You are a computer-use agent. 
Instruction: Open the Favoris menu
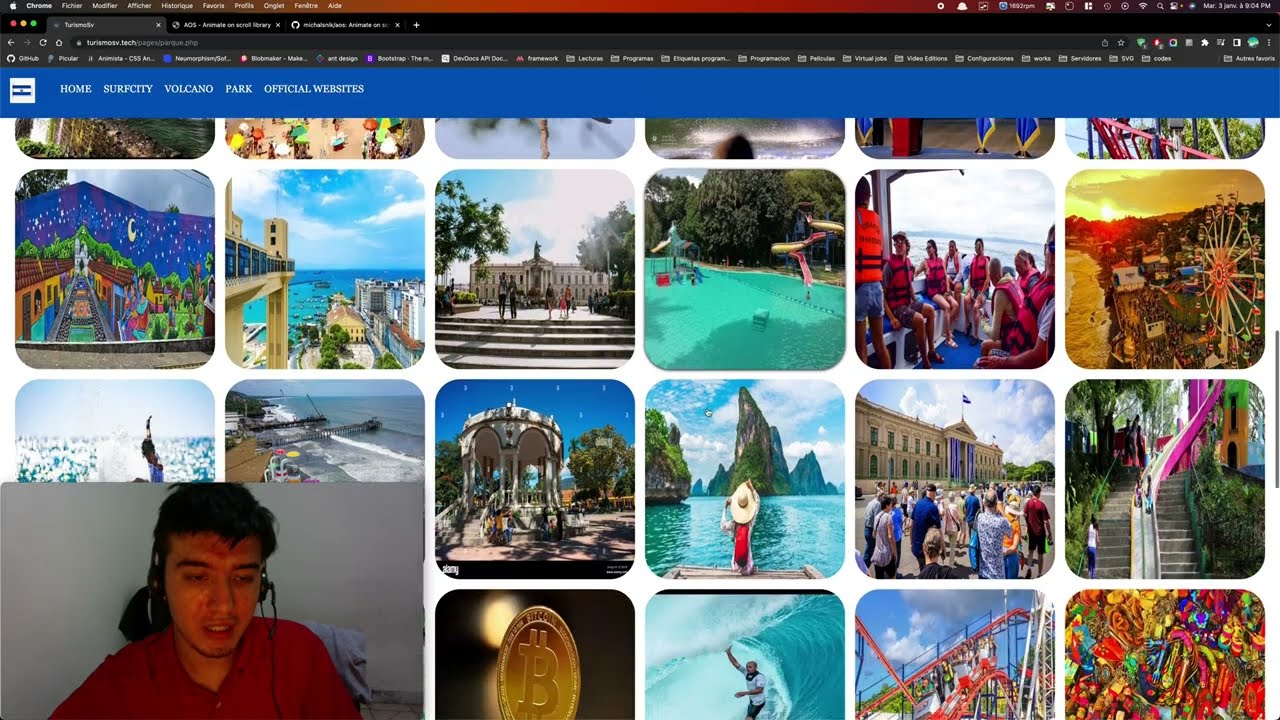(x=214, y=6)
